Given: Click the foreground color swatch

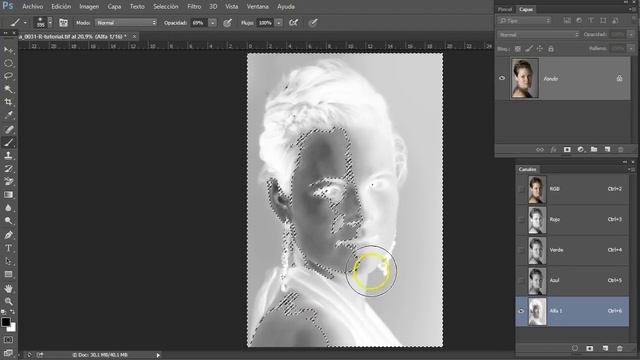Looking at the screenshot, I should point(6,322).
